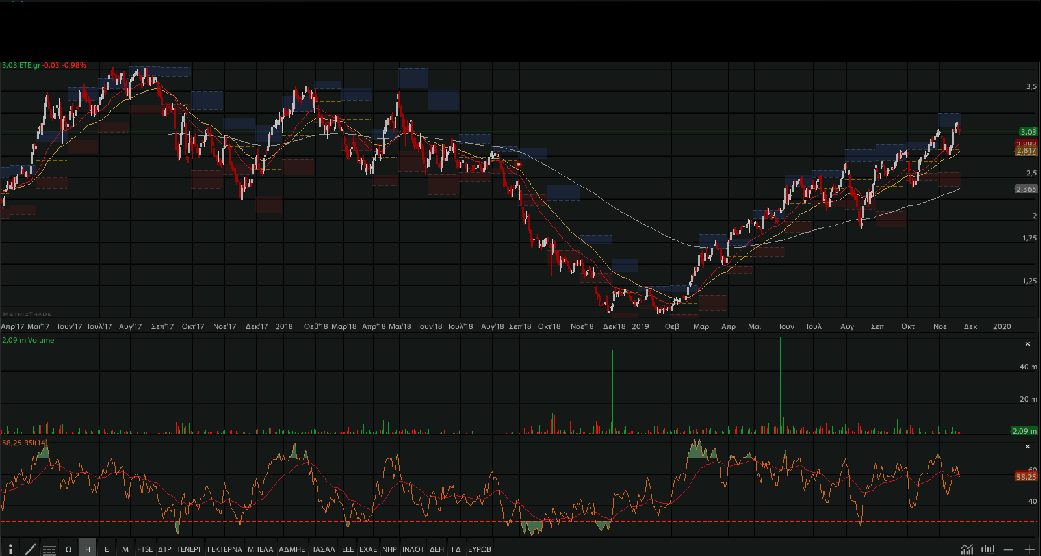Switch to the ΑΔΜΗΕ ticker tab
This screenshot has height=556, width=1041.
tap(292, 549)
